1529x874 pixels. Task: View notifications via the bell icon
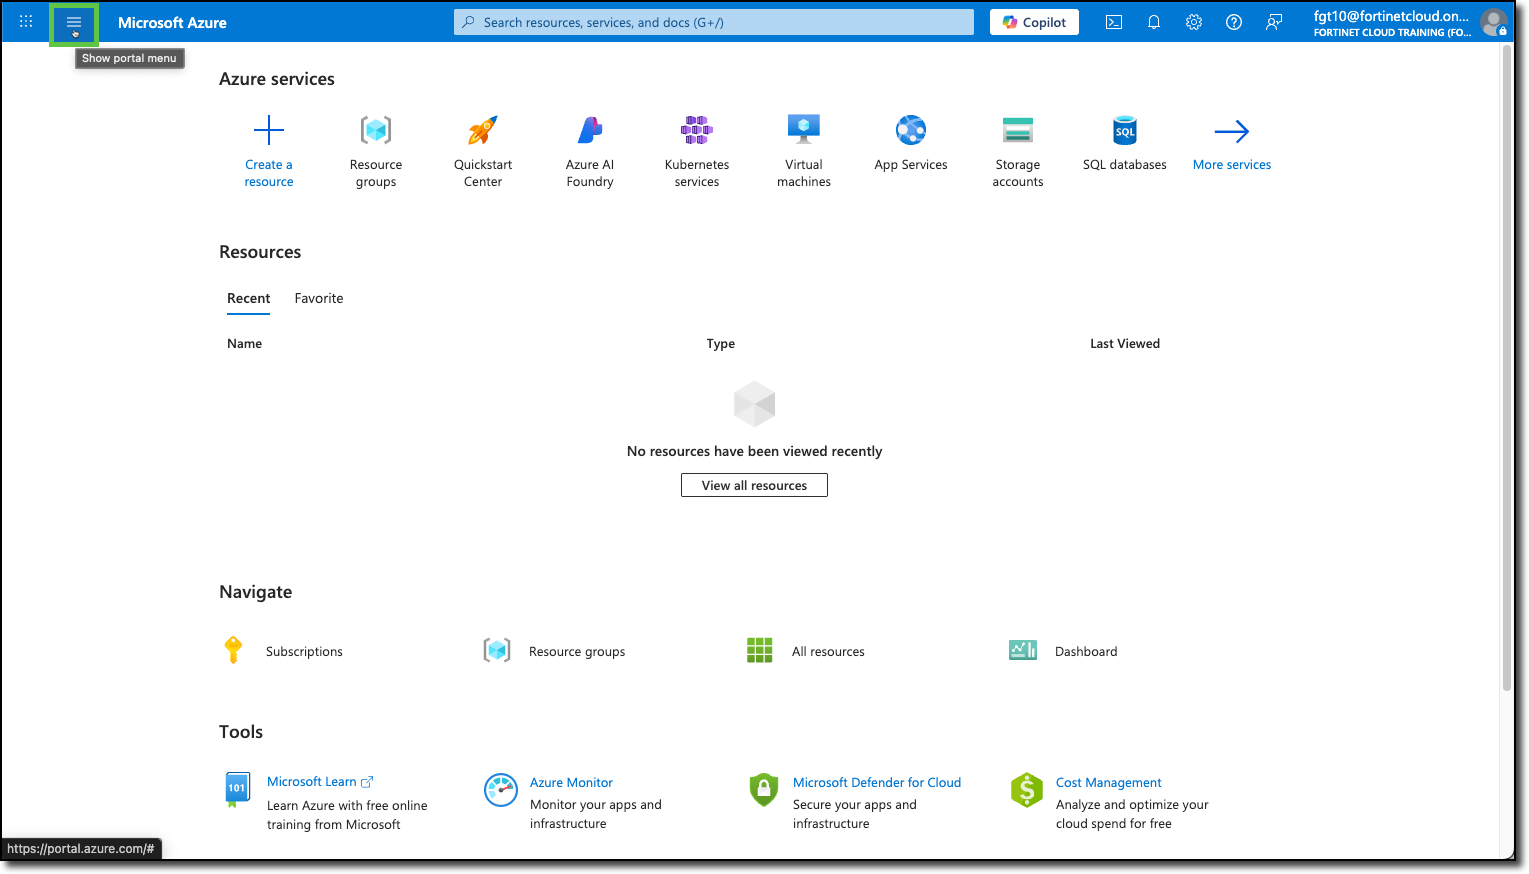(x=1154, y=21)
